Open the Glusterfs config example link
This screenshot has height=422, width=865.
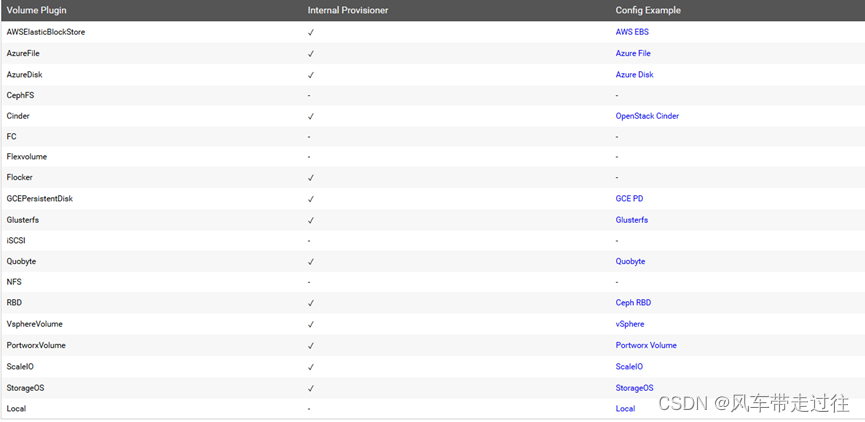tap(632, 220)
